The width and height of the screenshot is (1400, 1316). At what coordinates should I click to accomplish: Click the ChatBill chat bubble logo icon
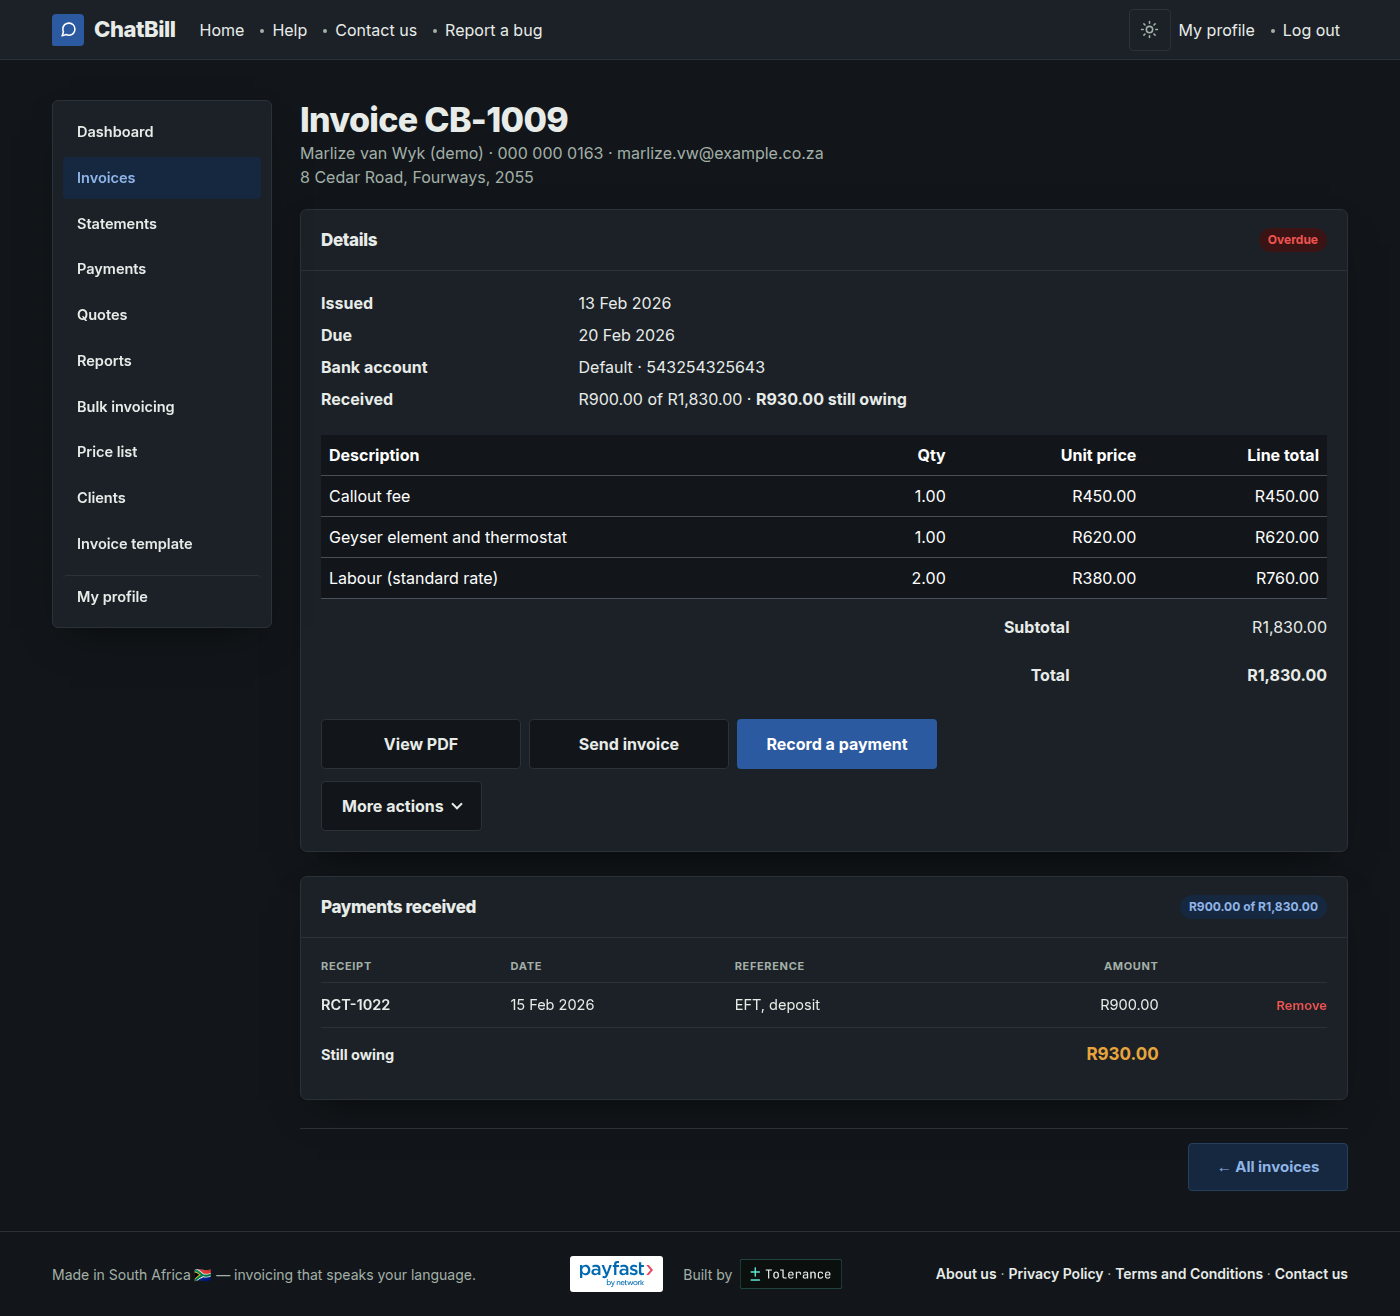point(68,30)
